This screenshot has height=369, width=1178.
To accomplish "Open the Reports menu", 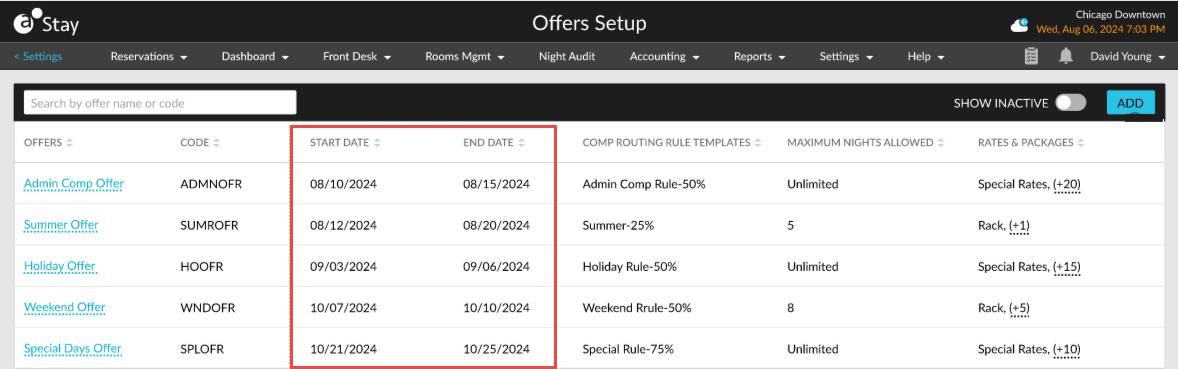I will 760,56.
